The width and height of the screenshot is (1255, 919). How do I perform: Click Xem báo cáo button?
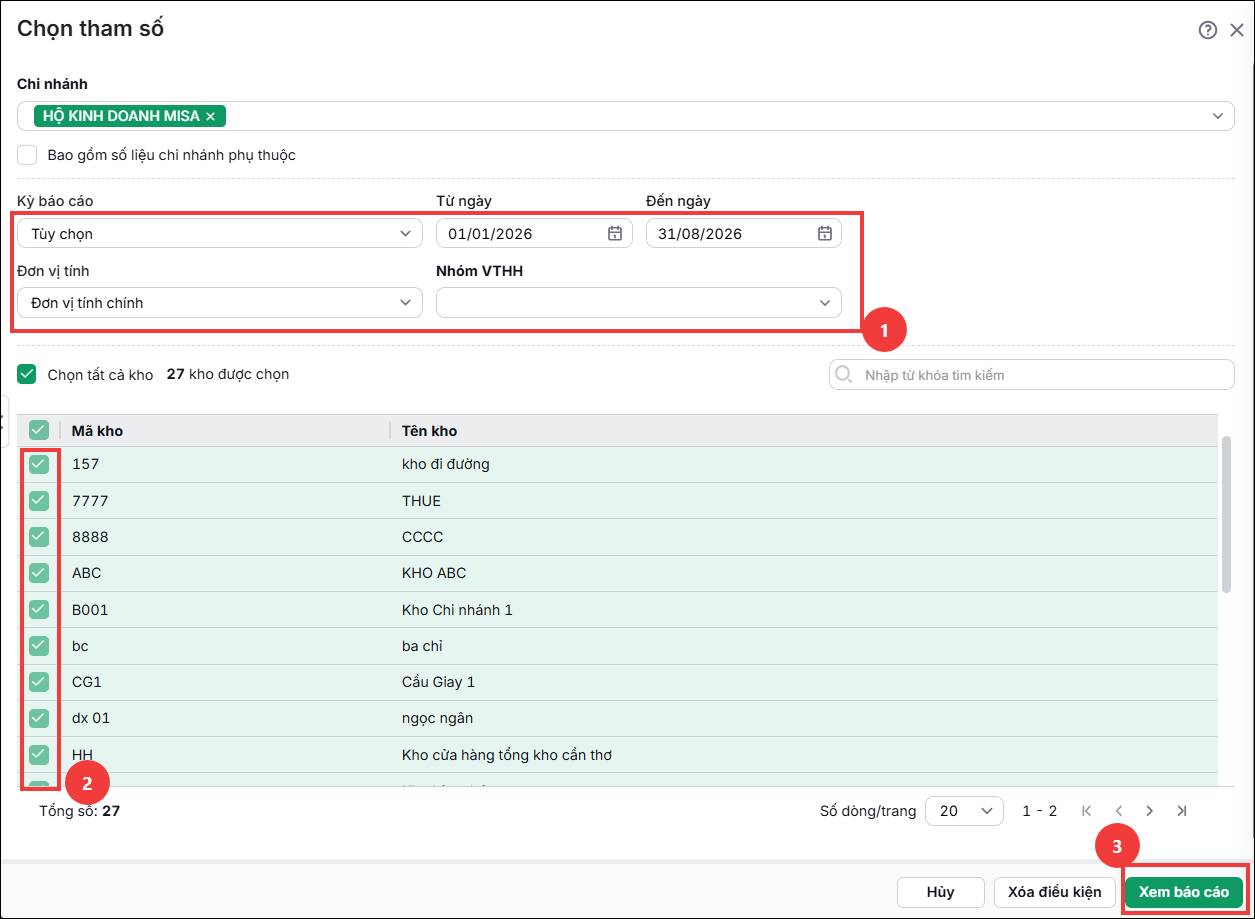click(x=1184, y=892)
